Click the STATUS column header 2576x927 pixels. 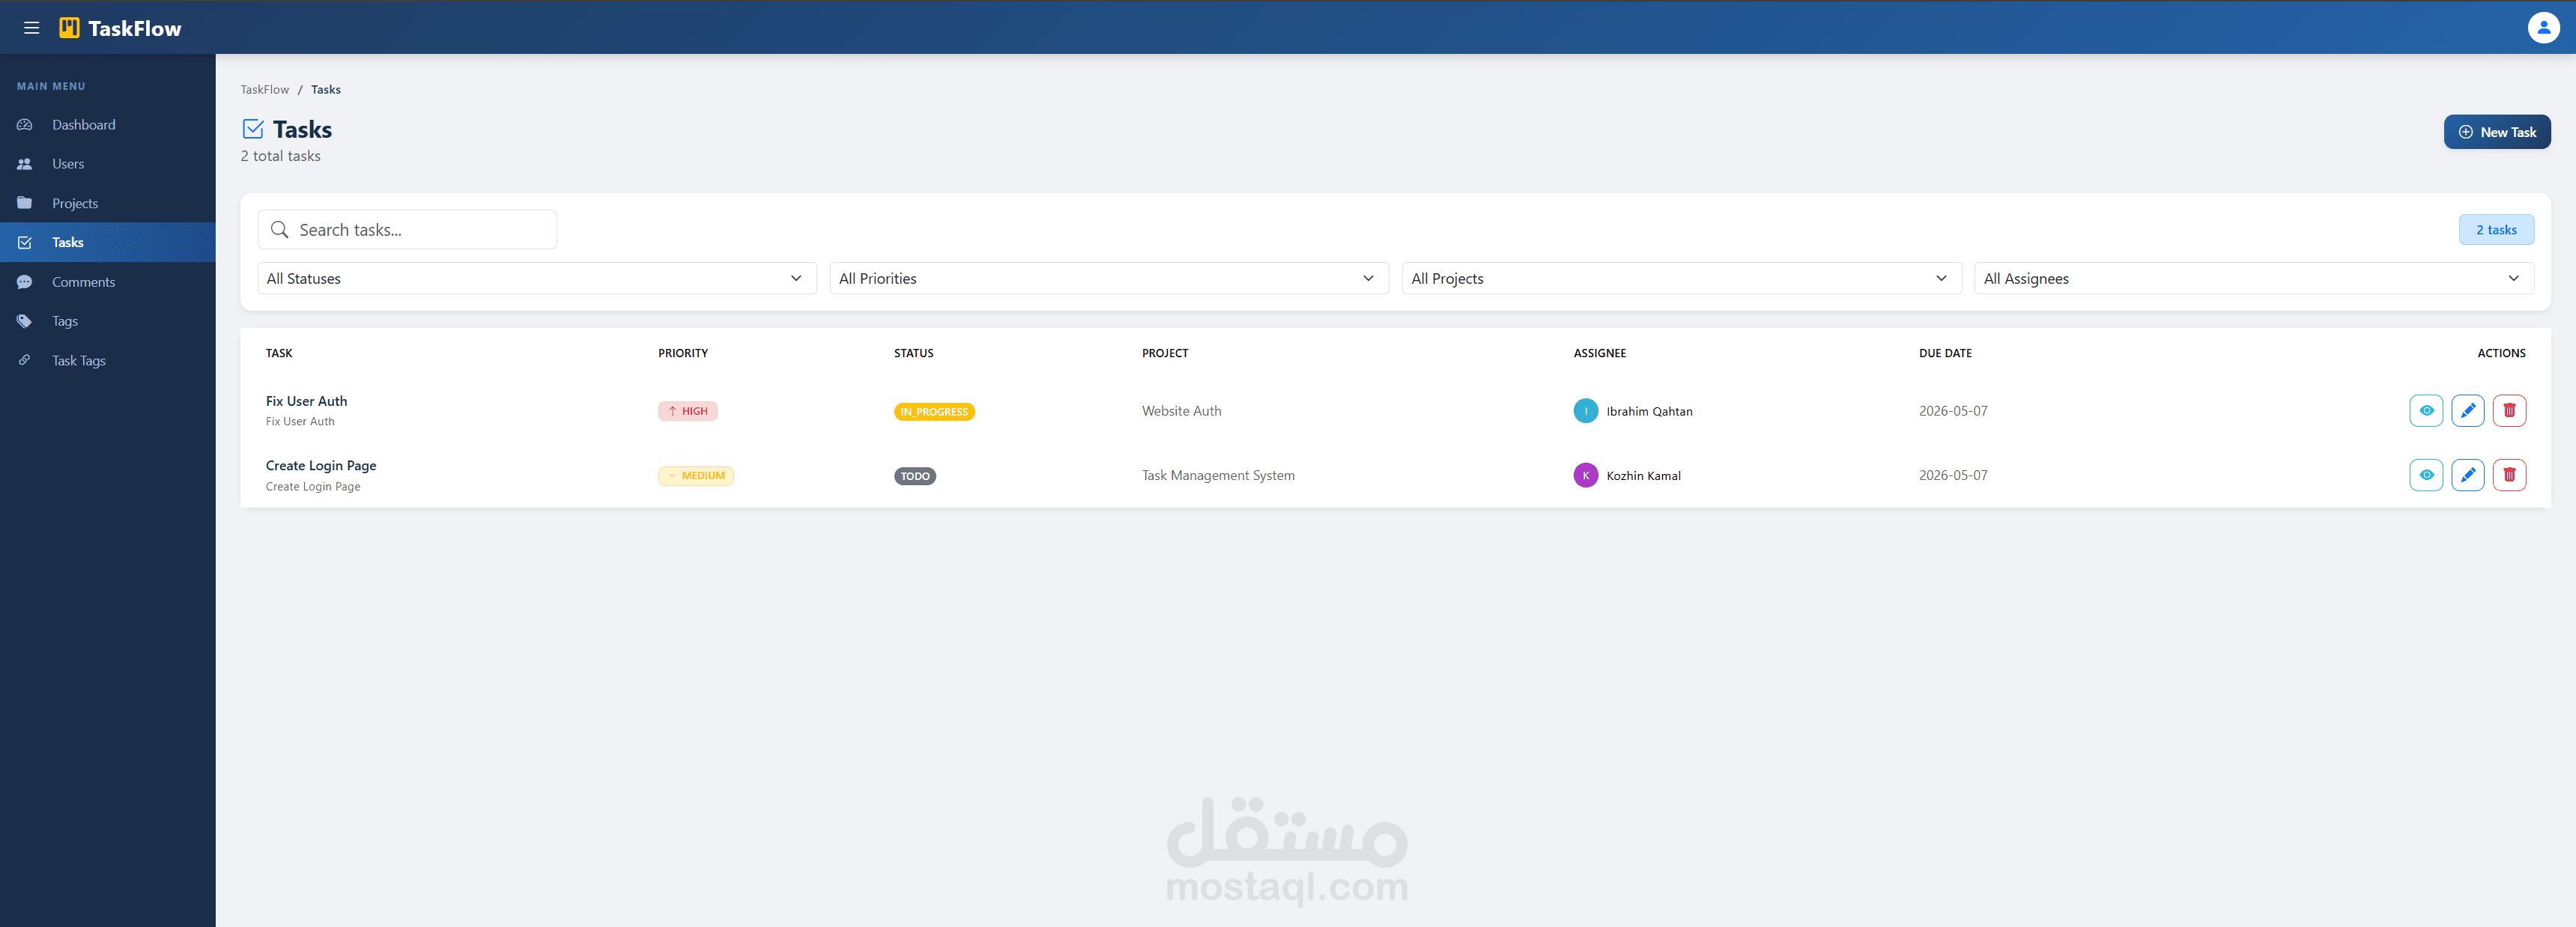click(x=914, y=353)
